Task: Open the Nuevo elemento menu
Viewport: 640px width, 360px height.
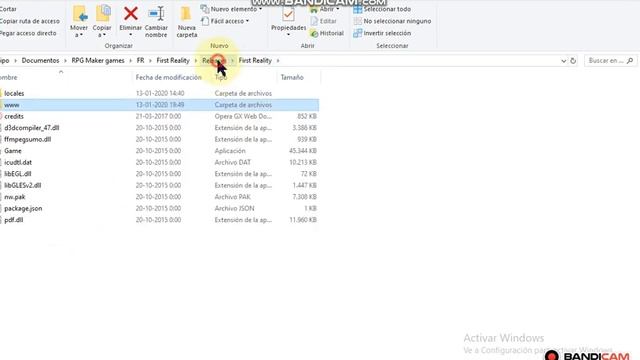Action: click(x=231, y=9)
